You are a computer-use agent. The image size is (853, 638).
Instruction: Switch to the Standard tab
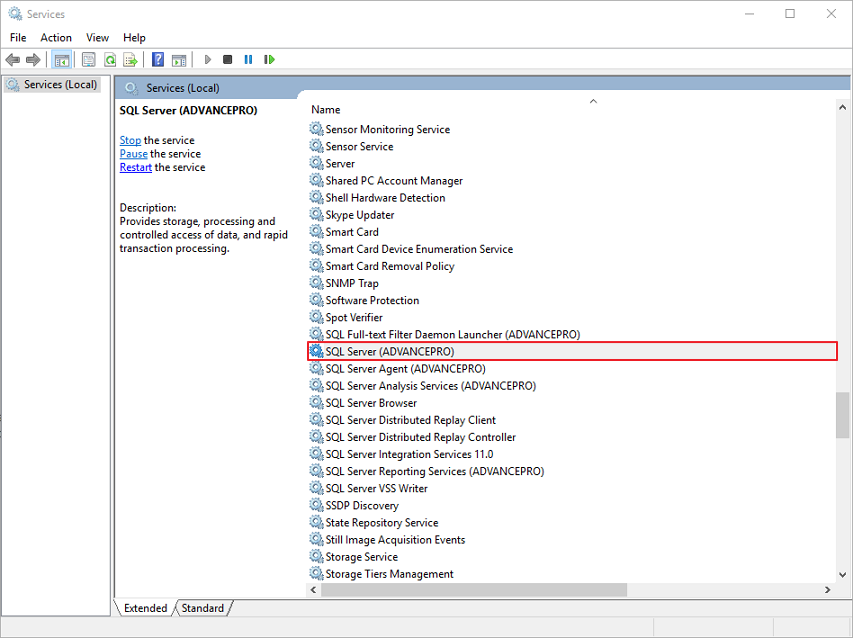pyautogui.click(x=203, y=607)
